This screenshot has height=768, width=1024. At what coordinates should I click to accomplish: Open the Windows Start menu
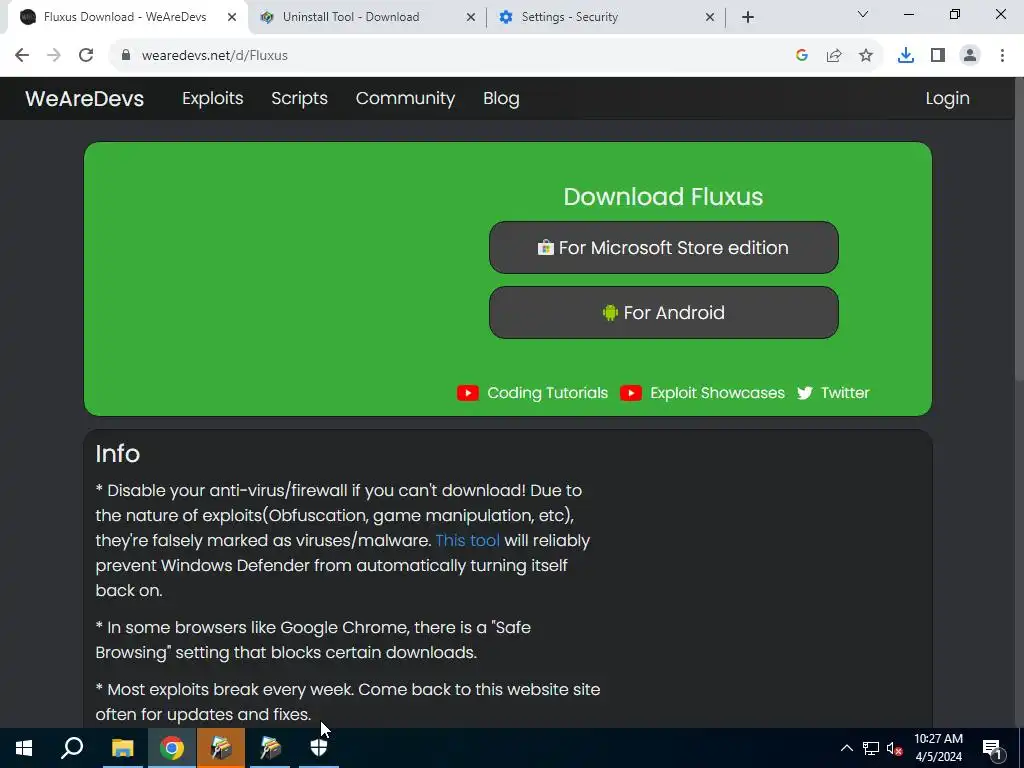coord(24,748)
